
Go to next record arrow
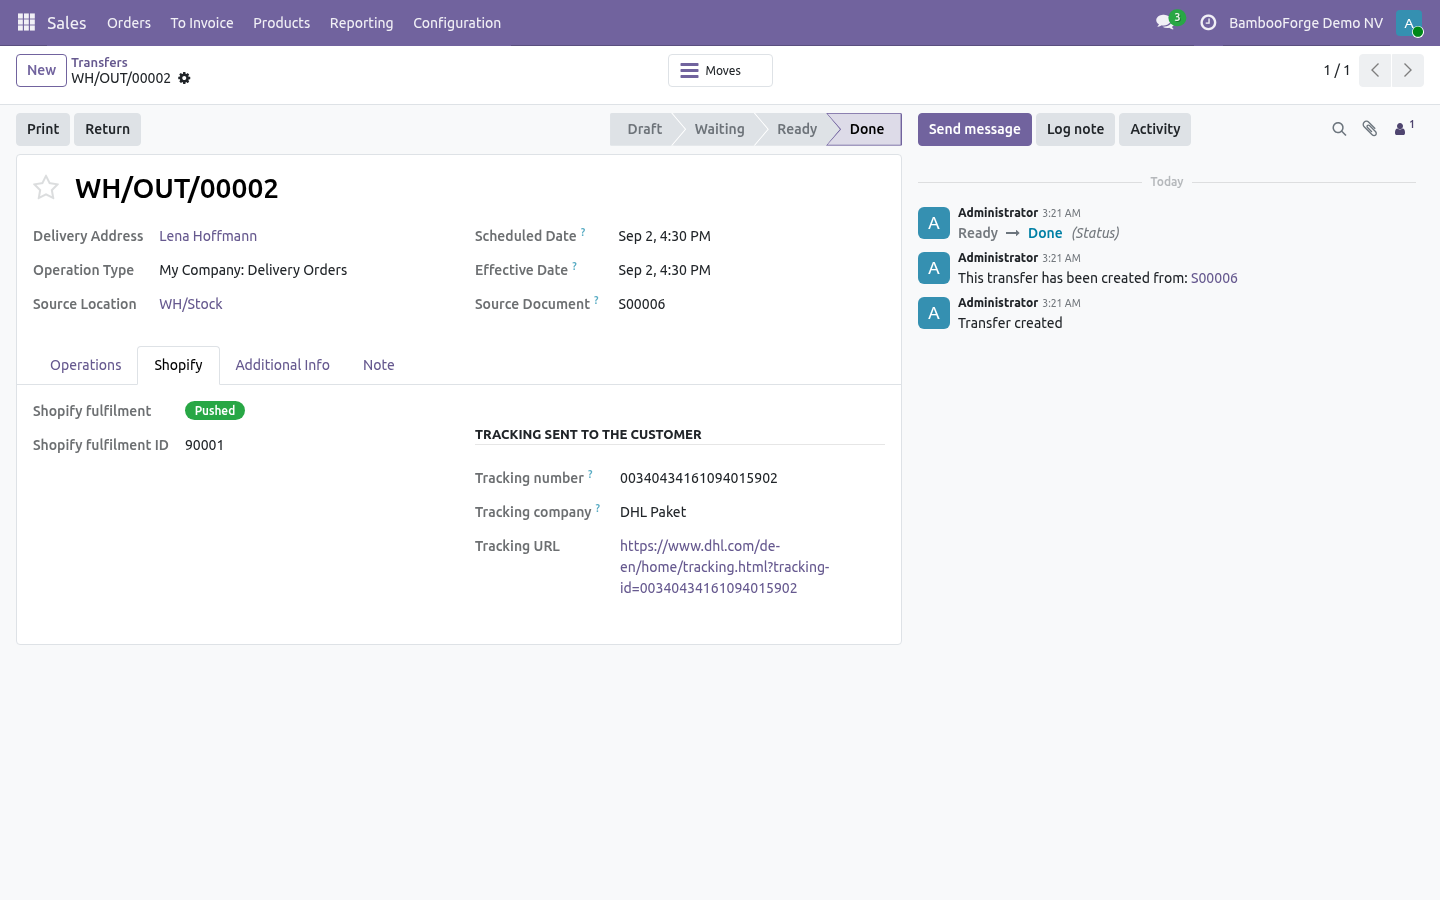1407,70
